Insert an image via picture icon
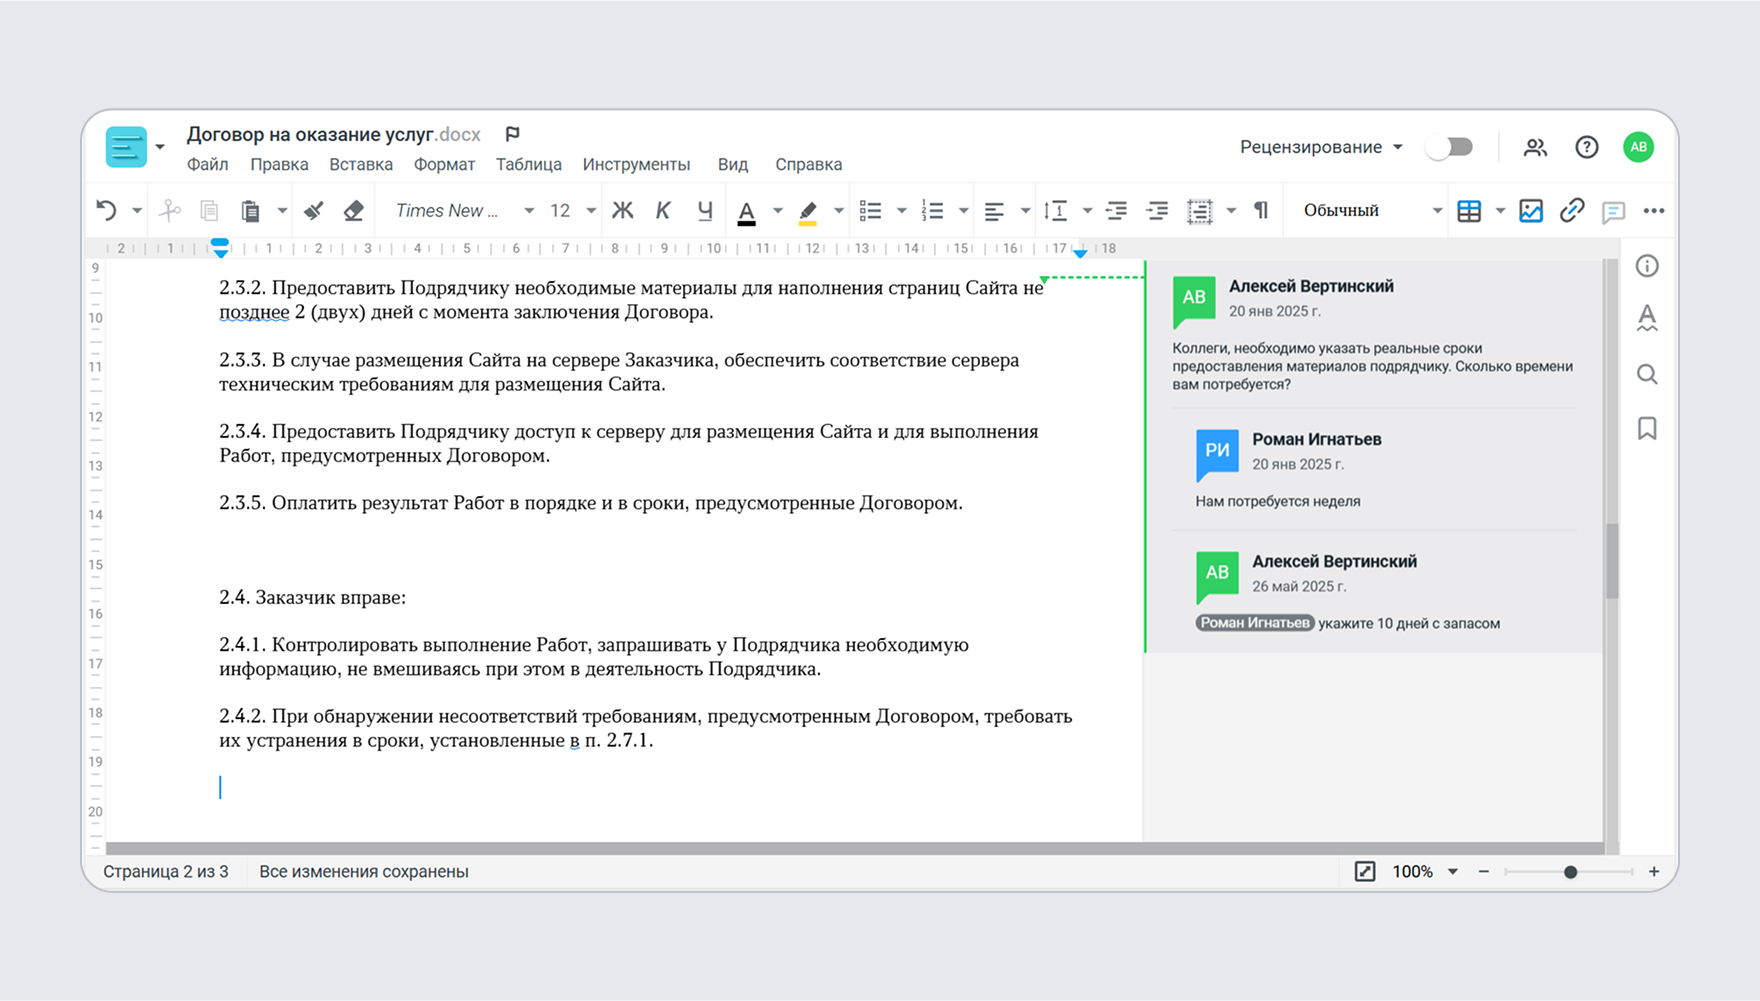The height and width of the screenshot is (1001, 1760). [1531, 210]
